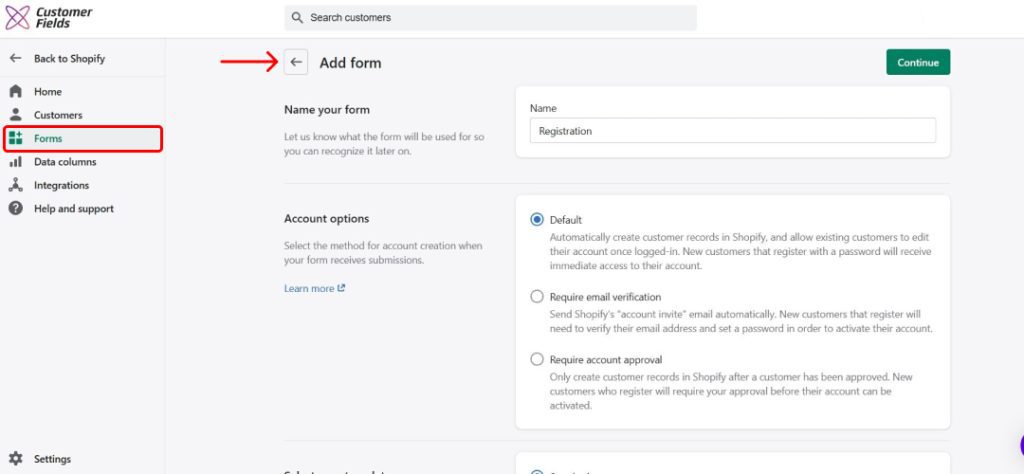Click the Automatically create customer records description
This screenshot has width=1024, height=474.
pos(740,252)
